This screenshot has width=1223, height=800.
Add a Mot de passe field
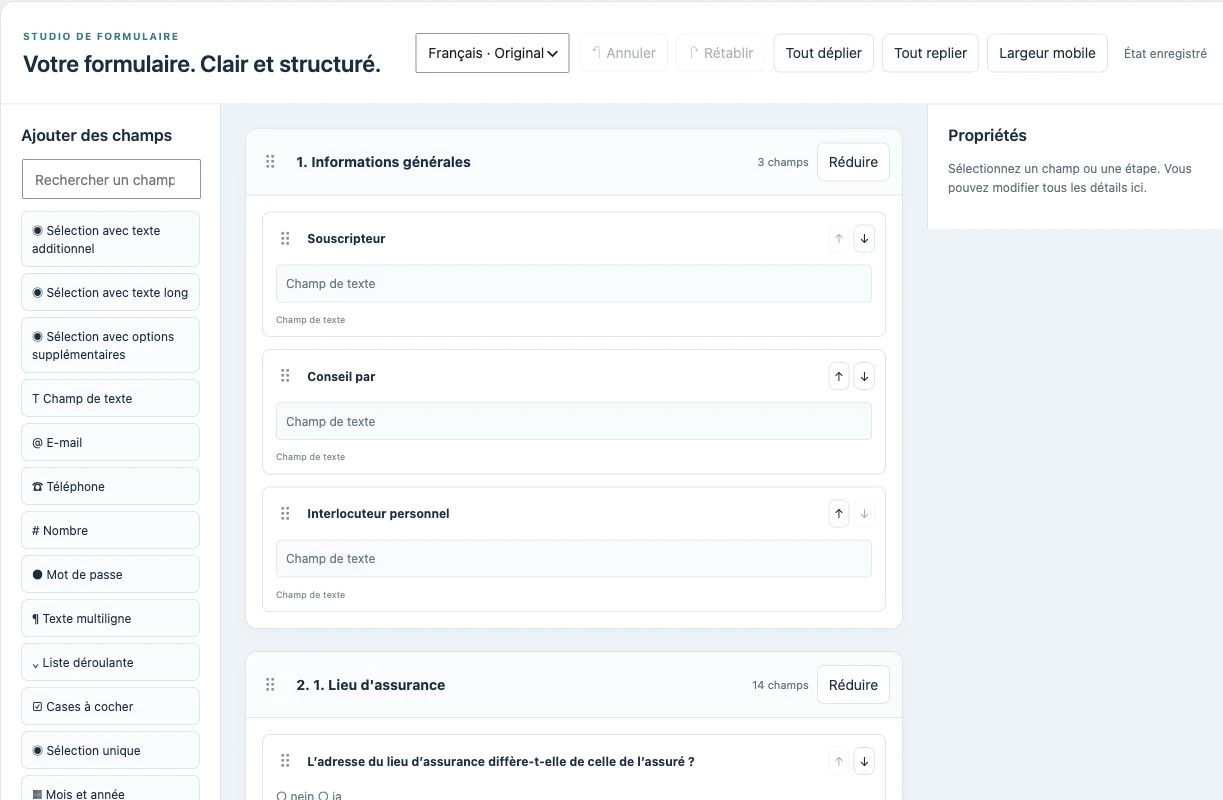pyautogui.click(x=110, y=574)
